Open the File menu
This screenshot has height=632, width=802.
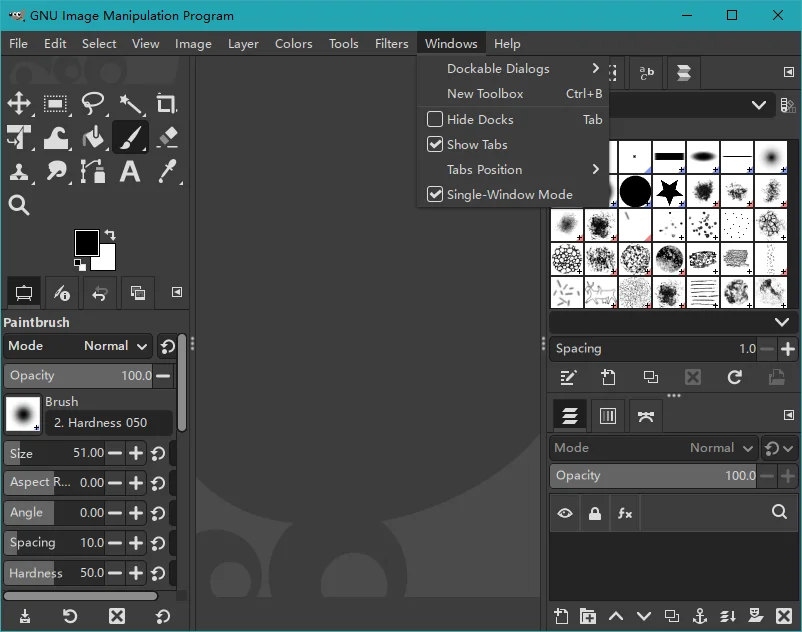[18, 43]
